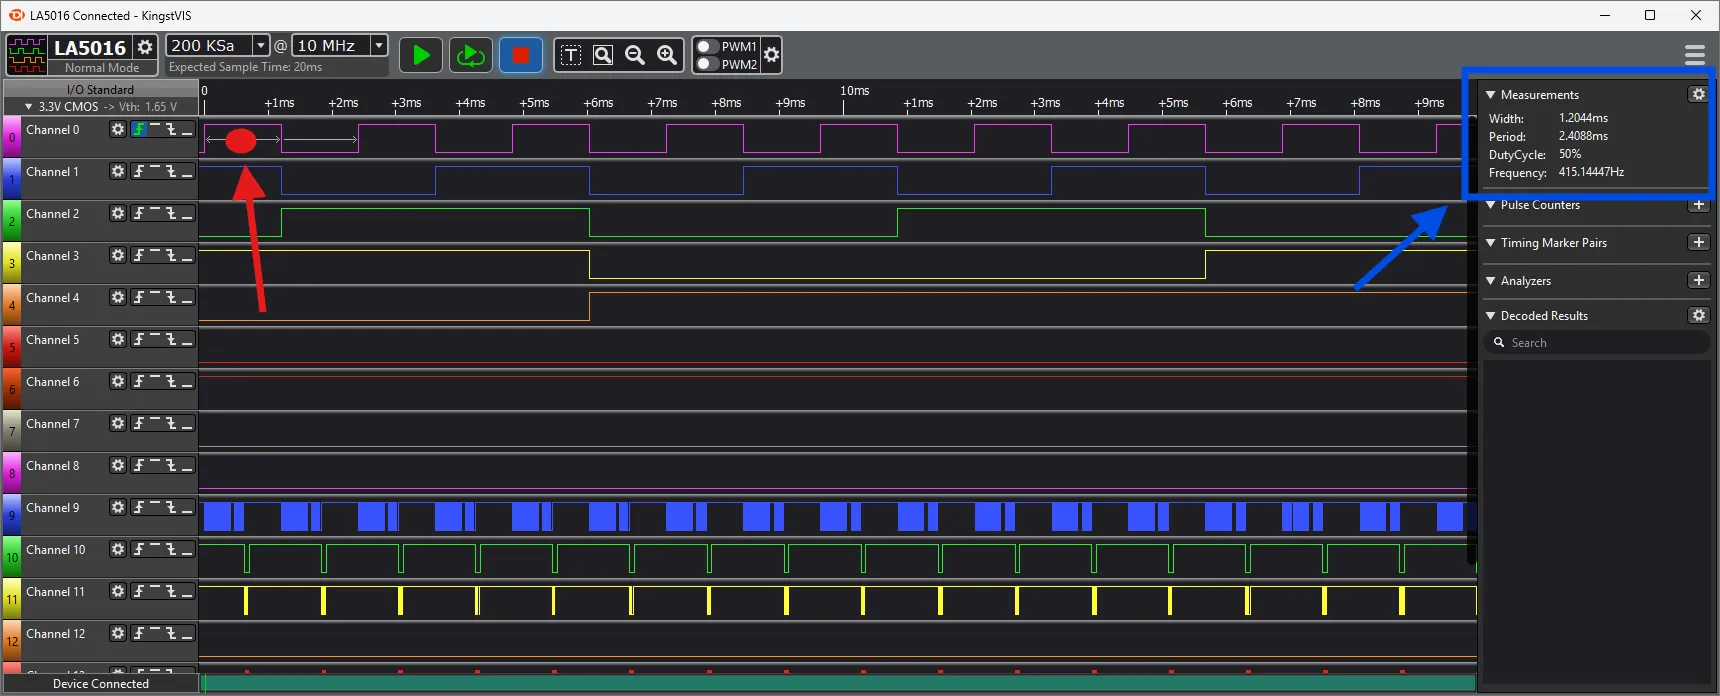Select the timing marker T tool
This screenshot has width=1720, height=696.
(571, 55)
